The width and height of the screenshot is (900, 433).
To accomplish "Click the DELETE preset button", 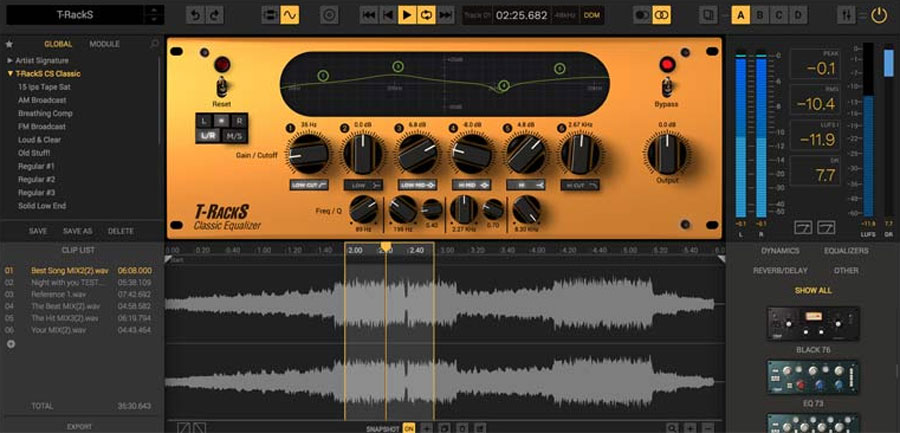I will pos(121,231).
